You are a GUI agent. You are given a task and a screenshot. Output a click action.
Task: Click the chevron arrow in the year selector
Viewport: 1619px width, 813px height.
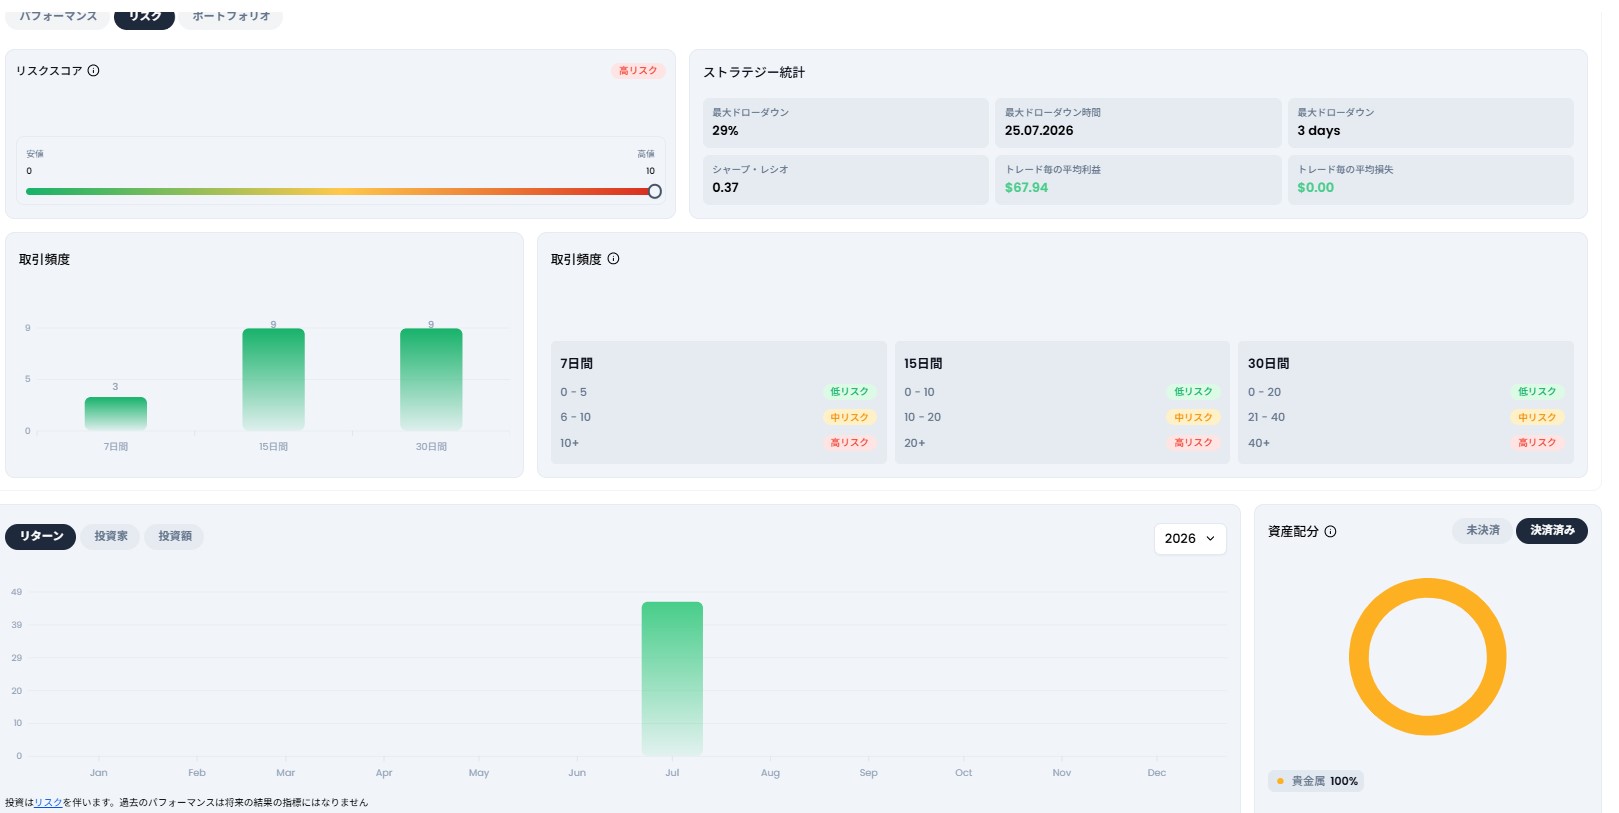(1210, 538)
